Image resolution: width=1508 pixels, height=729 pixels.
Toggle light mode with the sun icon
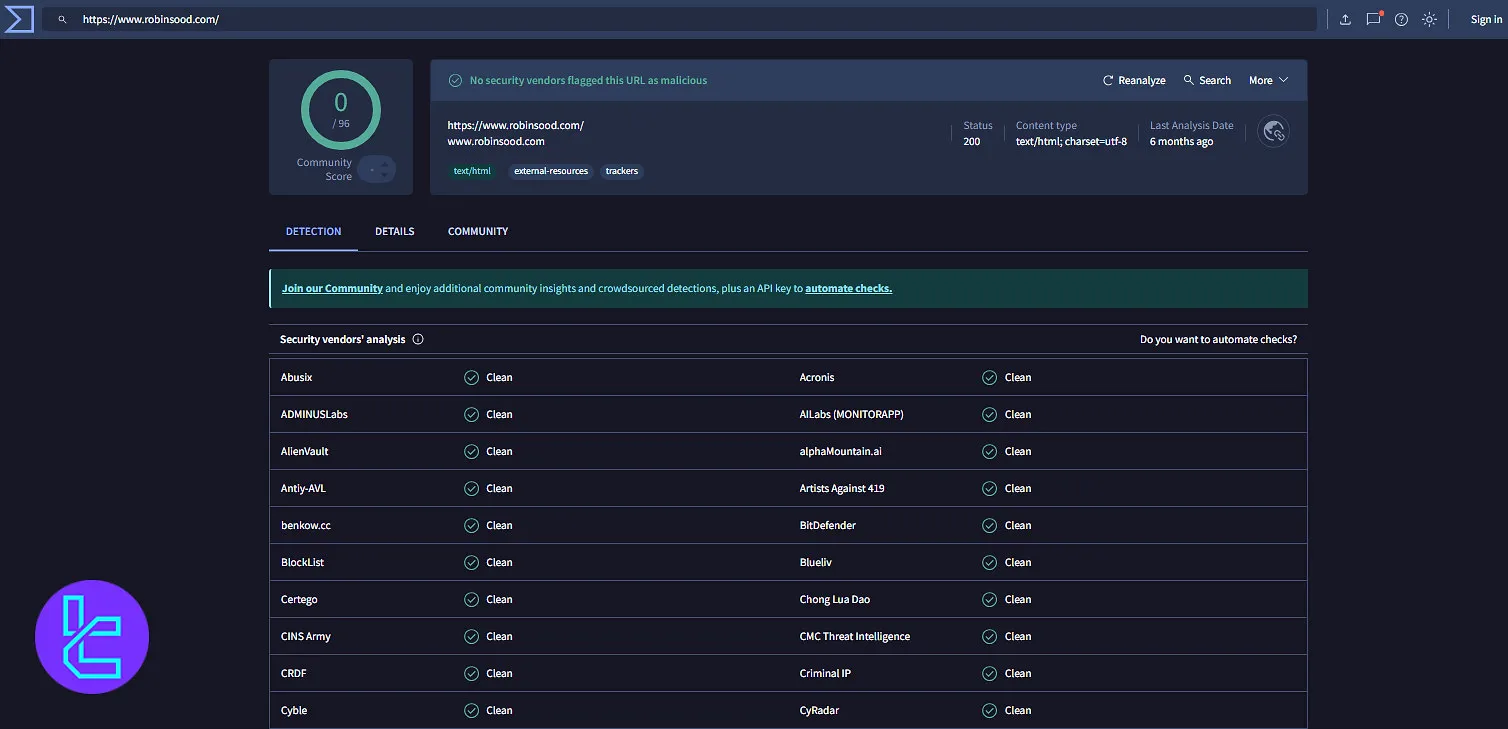pos(1429,19)
